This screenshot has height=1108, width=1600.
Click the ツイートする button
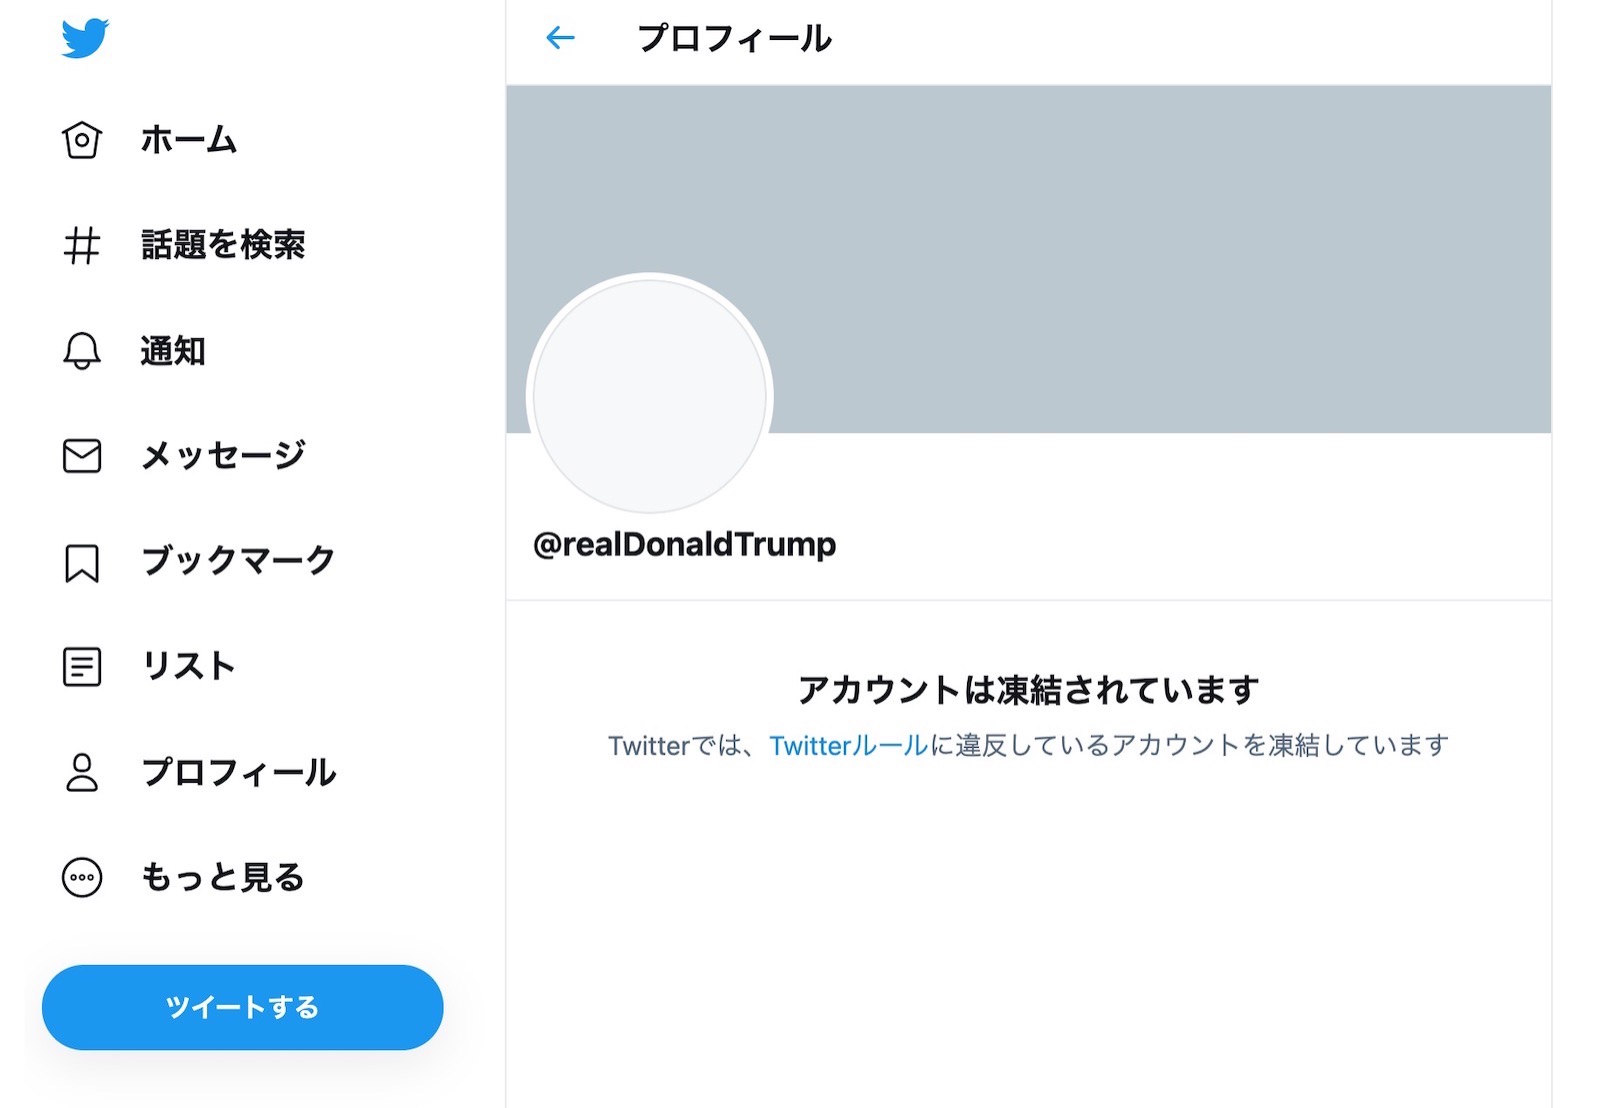tap(242, 1008)
